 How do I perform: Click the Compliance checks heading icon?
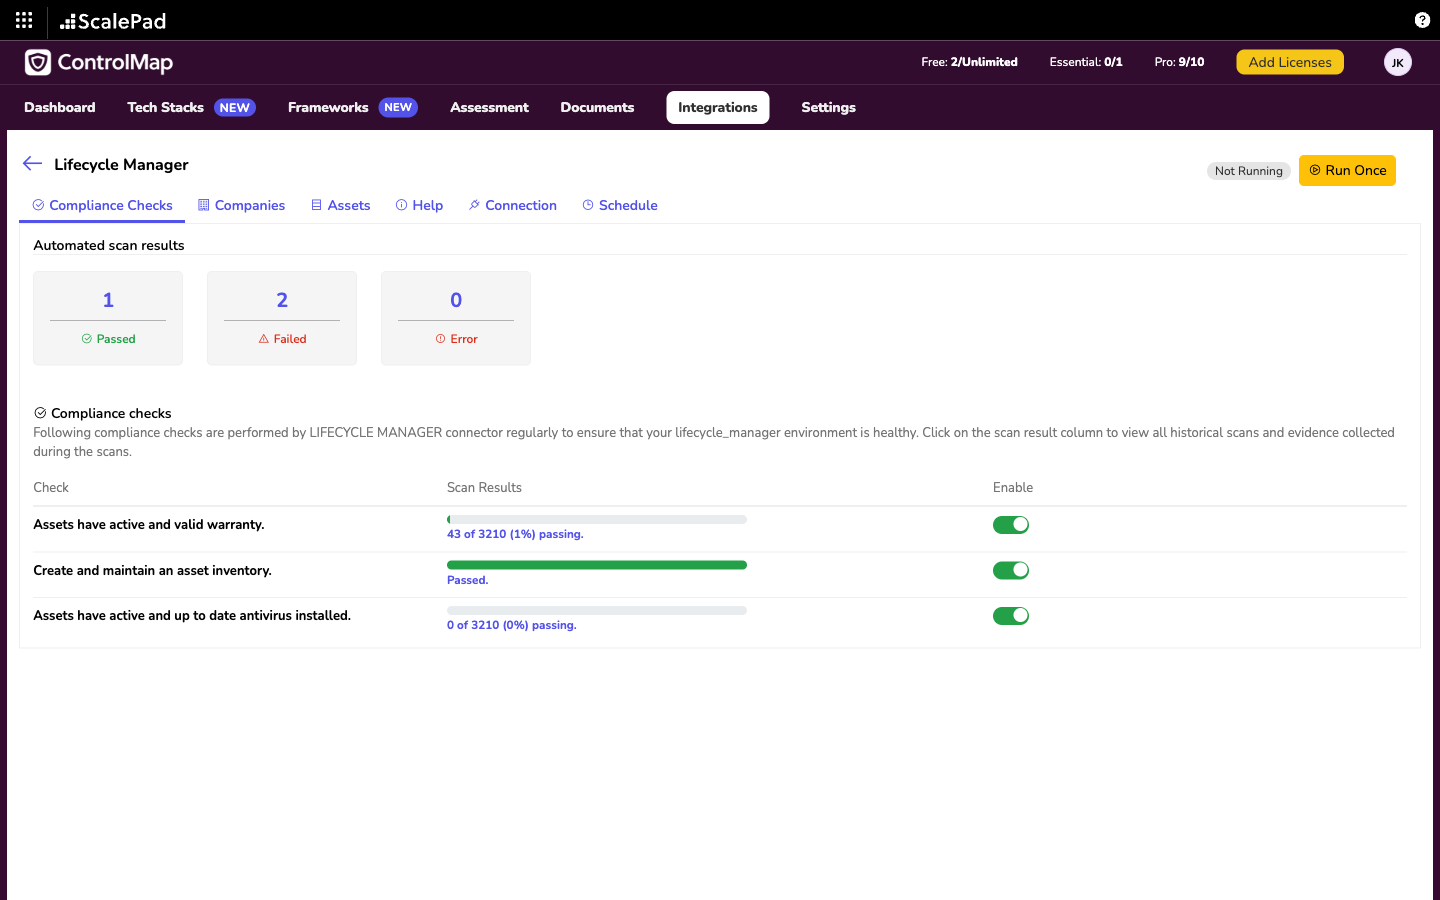click(40, 413)
